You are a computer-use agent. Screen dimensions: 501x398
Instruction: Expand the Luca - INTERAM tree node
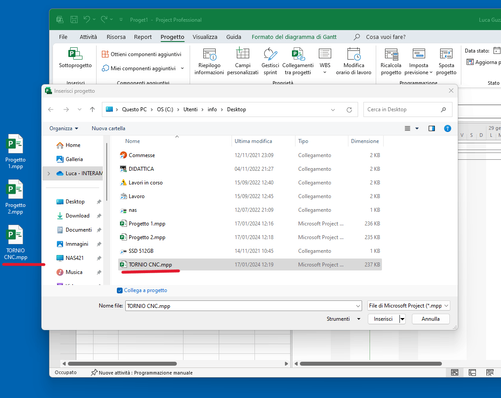pyautogui.click(x=49, y=173)
